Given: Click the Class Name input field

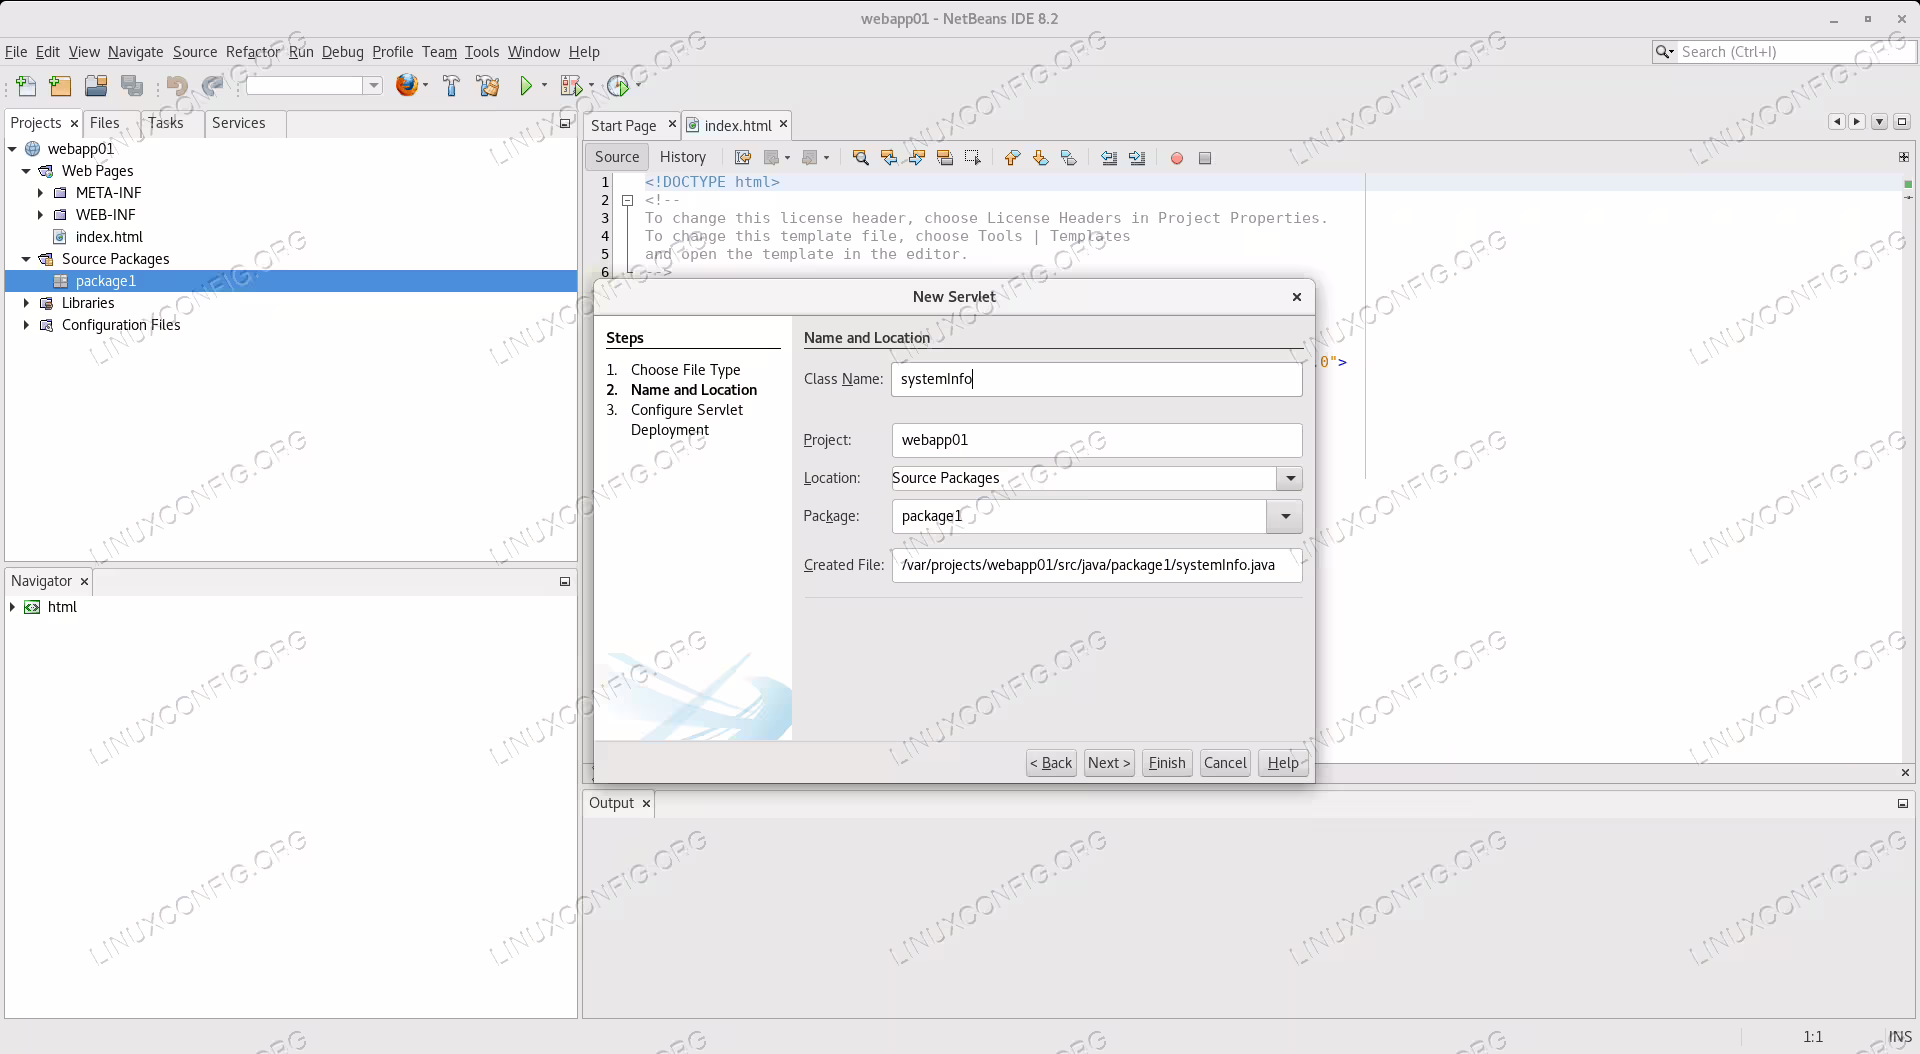Looking at the screenshot, I should coord(1096,379).
